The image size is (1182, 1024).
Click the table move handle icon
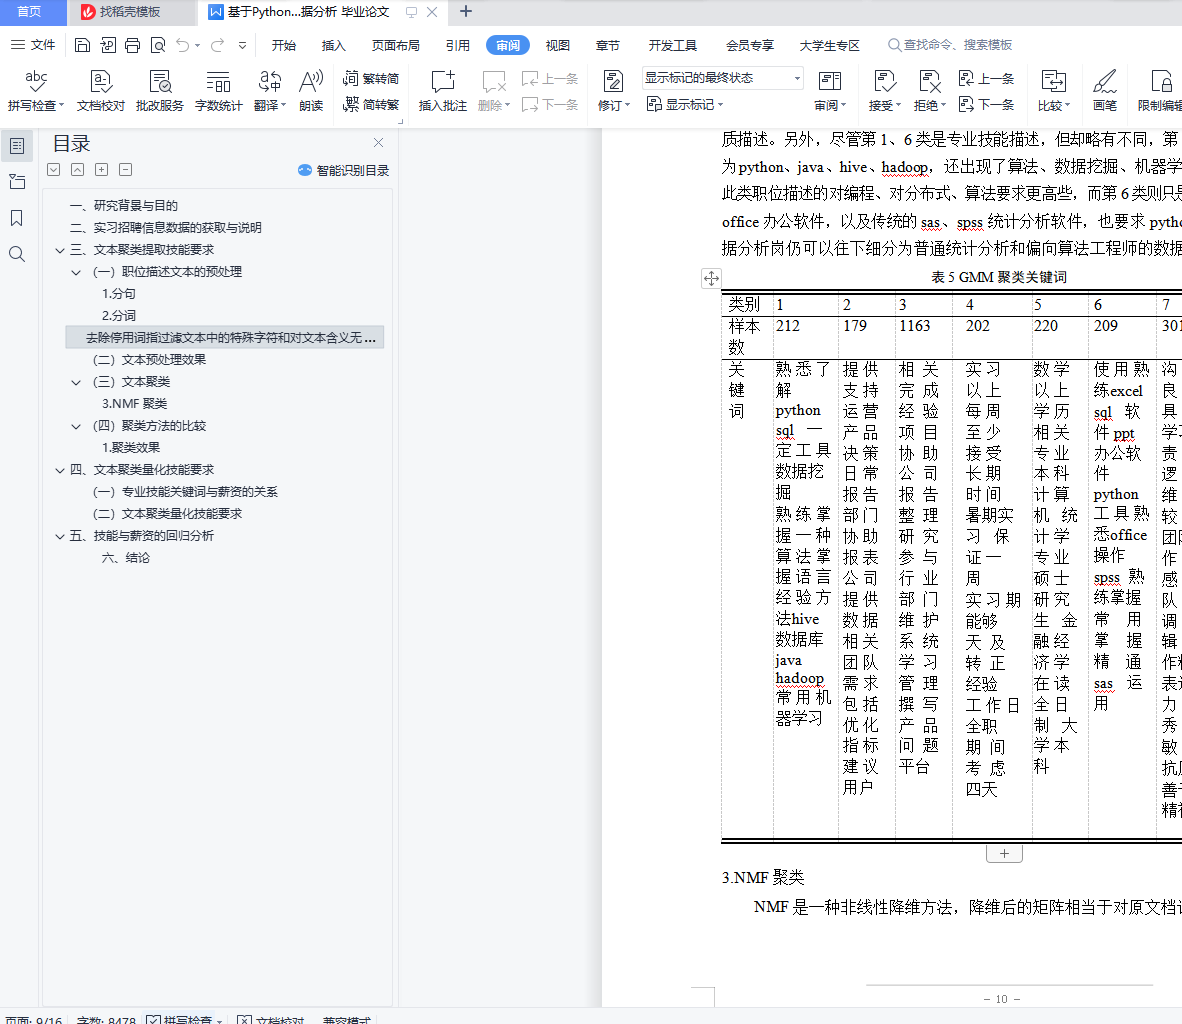(711, 278)
